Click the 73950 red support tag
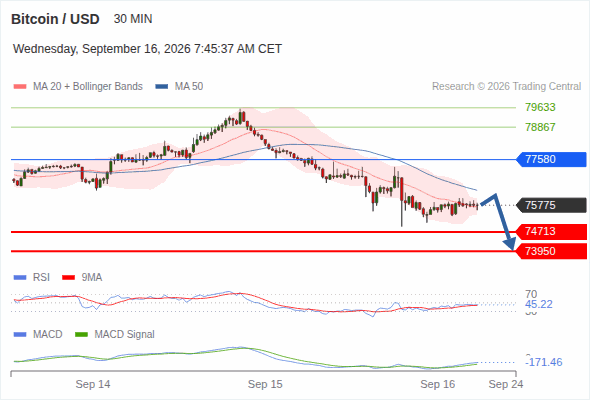This screenshot has width=590, height=400. pos(551,251)
